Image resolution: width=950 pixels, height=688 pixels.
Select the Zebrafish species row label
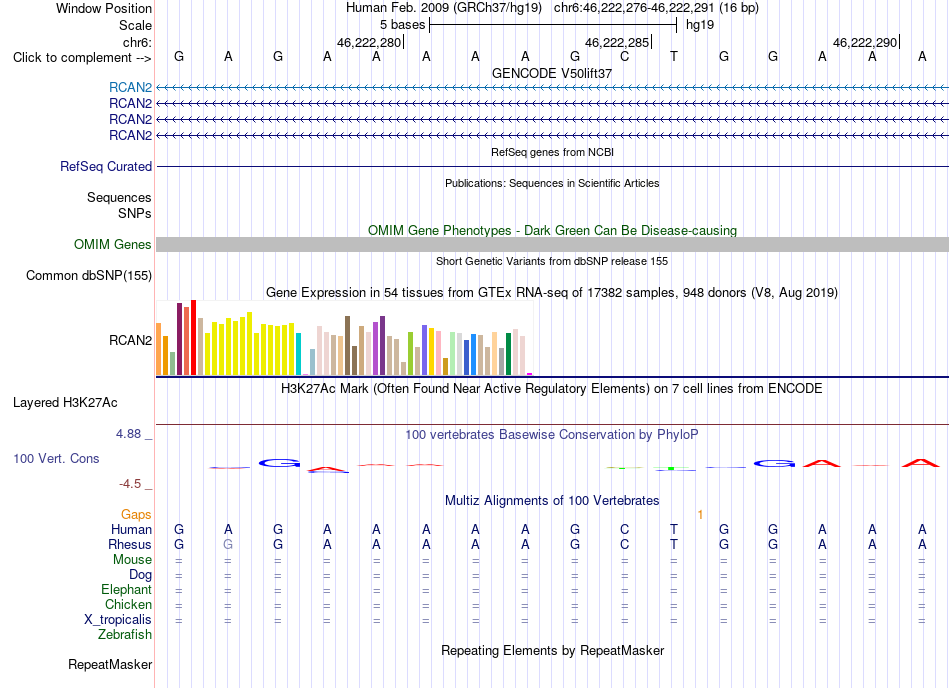click(x=125, y=634)
